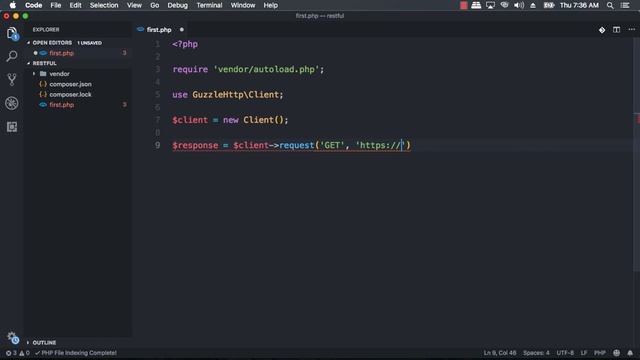This screenshot has height=360, width=640.
Task: Collapse the RESTFUL folder section
Action: pyautogui.click(x=29, y=63)
